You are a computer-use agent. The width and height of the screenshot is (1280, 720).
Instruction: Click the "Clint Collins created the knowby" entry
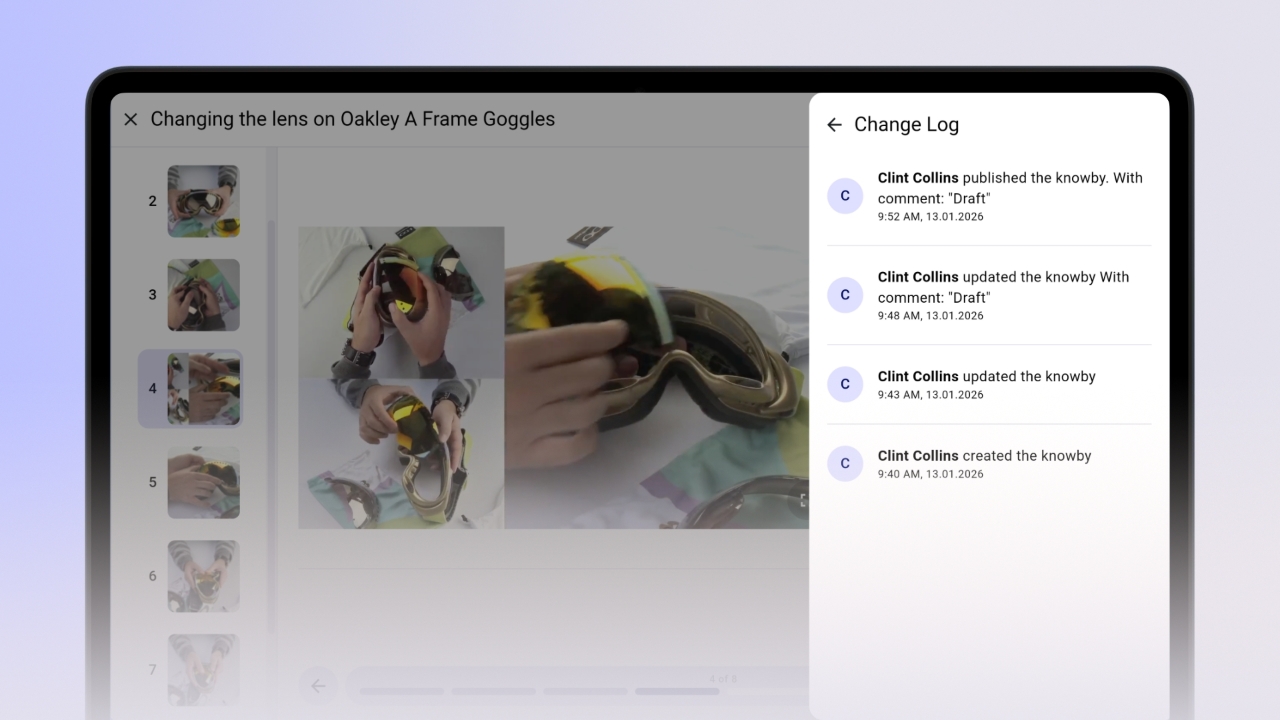[x=984, y=456]
